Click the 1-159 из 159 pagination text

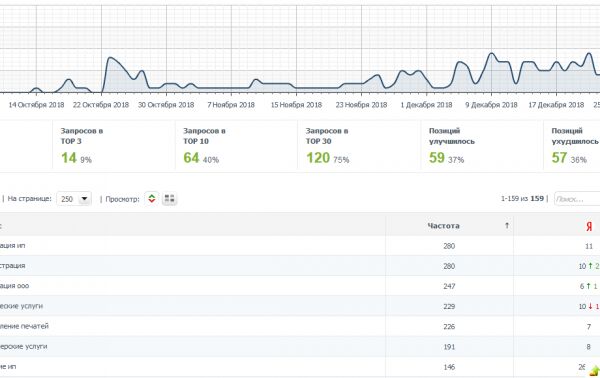tap(522, 199)
